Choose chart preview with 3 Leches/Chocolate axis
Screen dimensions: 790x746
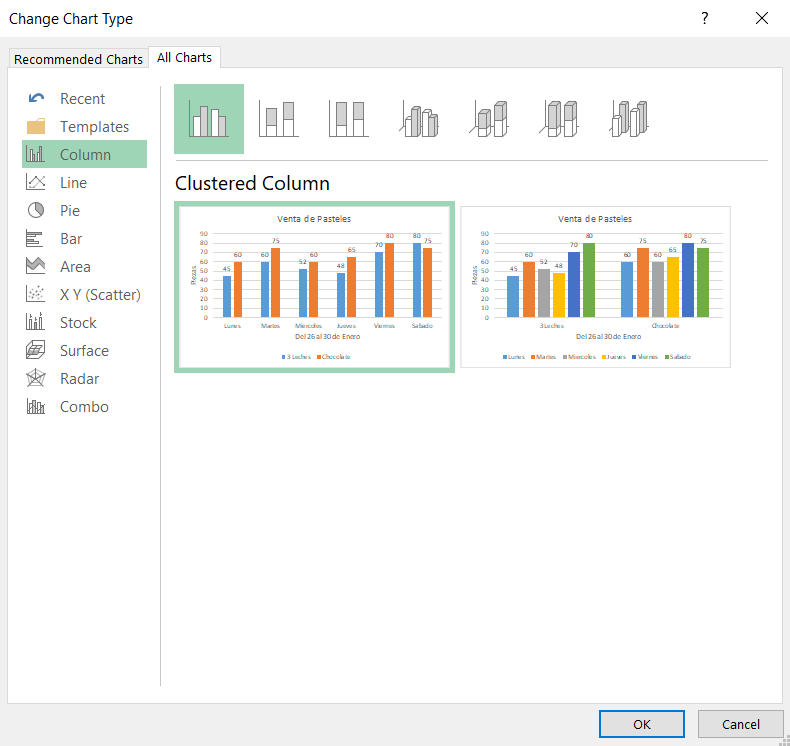coord(595,287)
